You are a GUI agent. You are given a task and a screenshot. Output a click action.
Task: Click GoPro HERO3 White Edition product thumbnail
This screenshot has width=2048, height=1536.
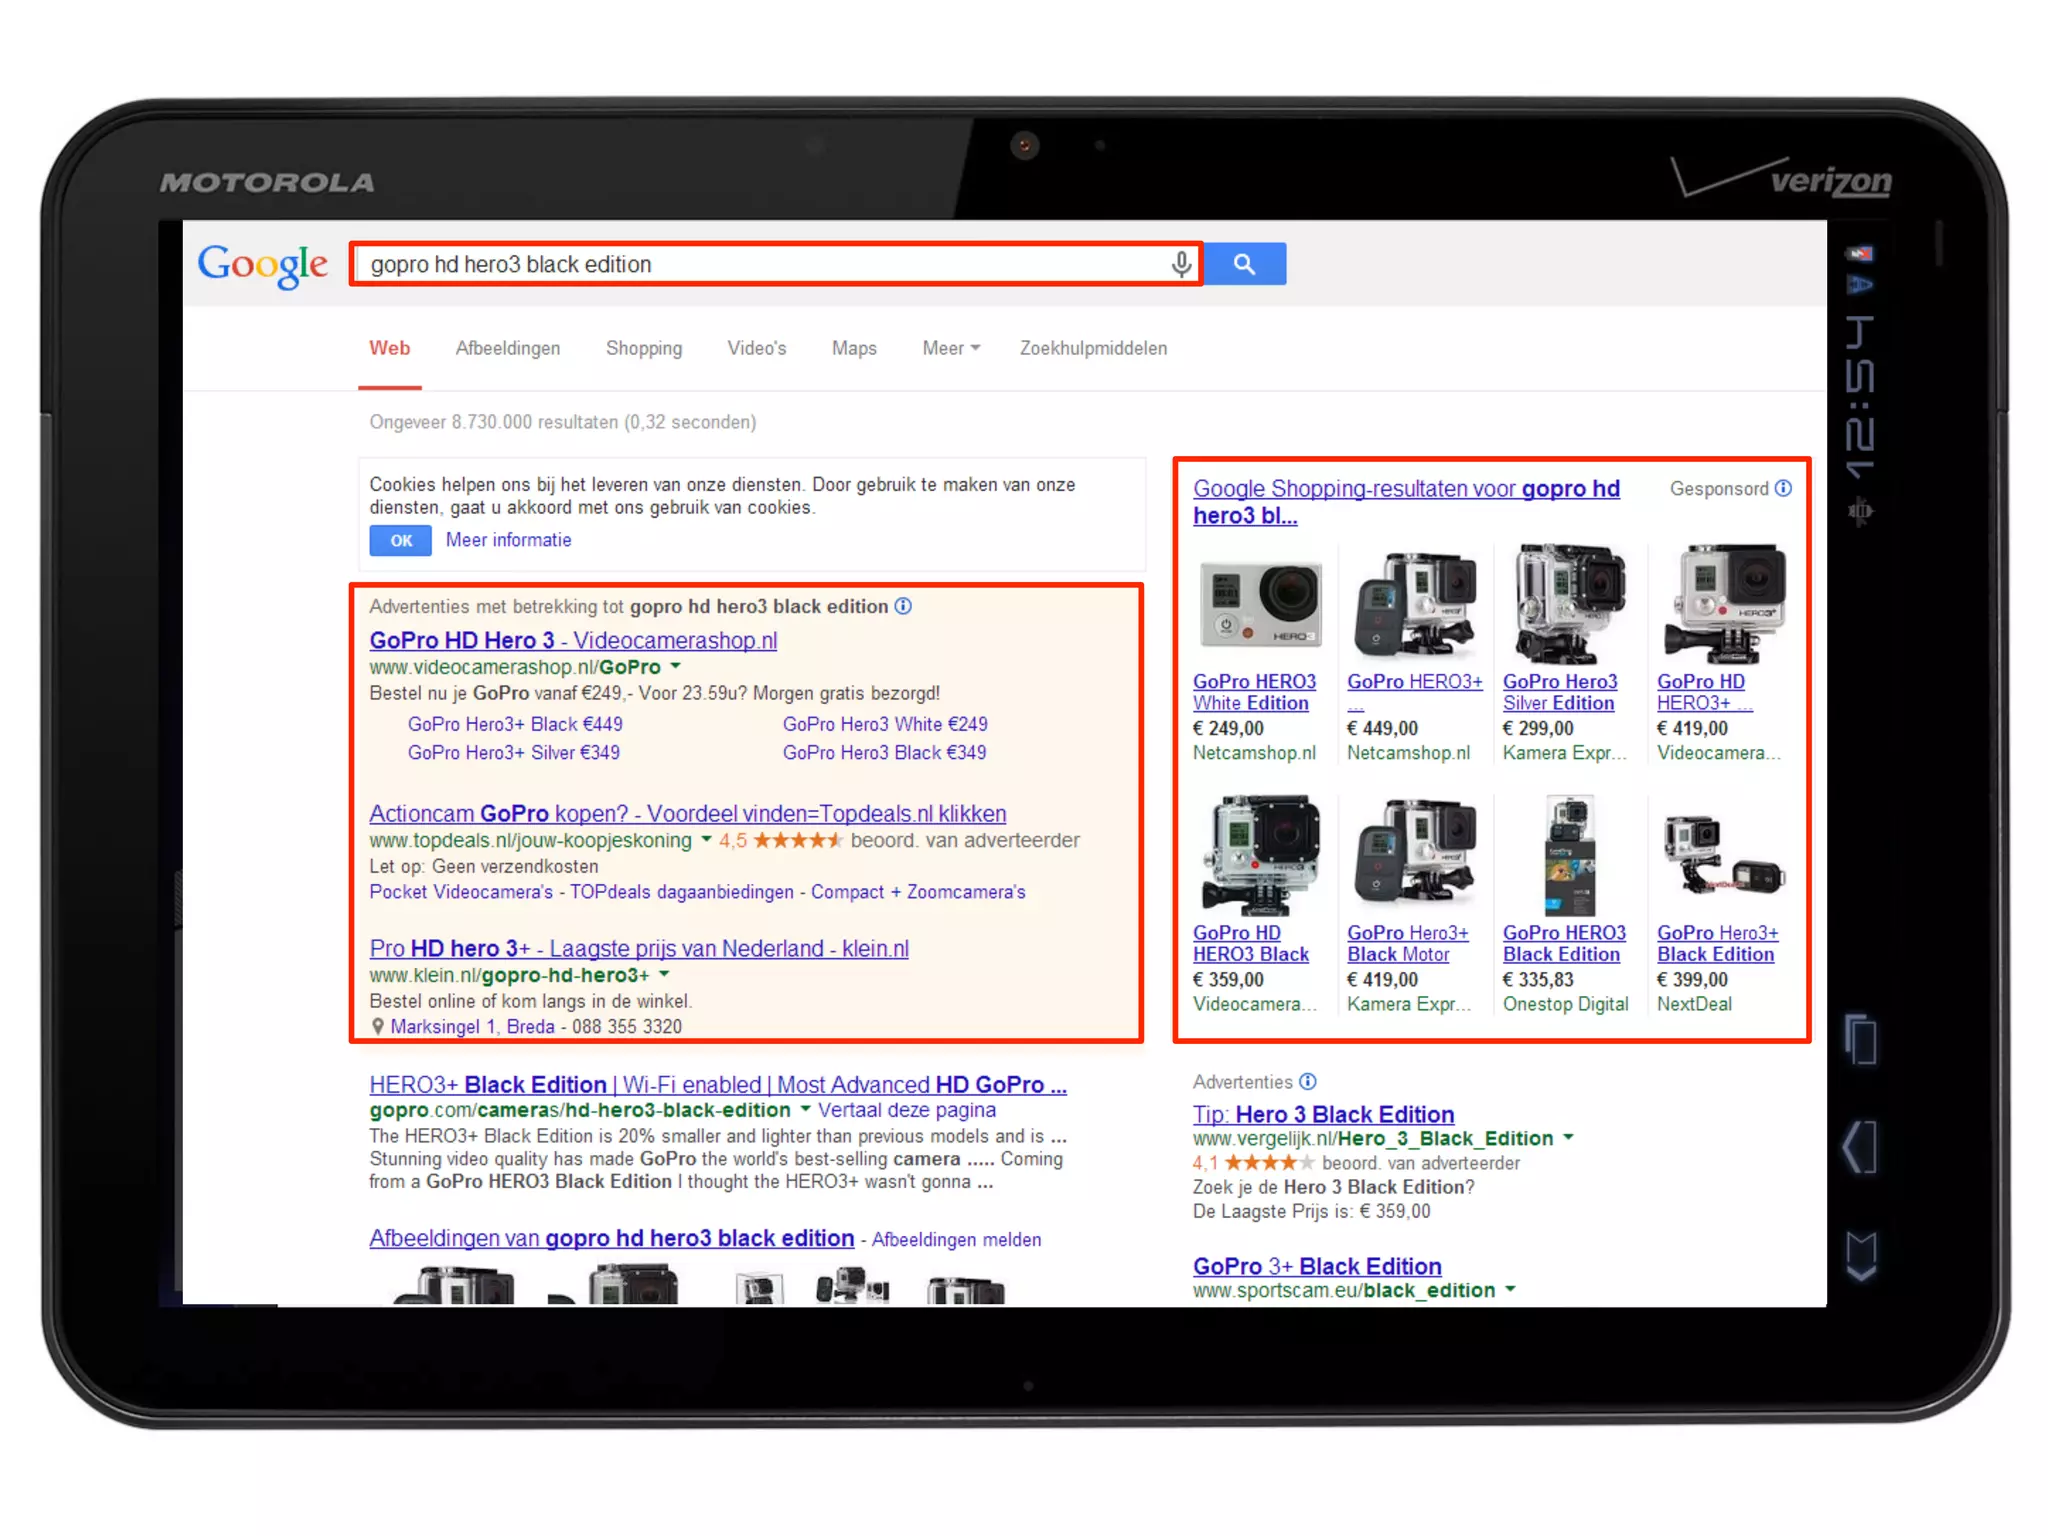[1260, 603]
